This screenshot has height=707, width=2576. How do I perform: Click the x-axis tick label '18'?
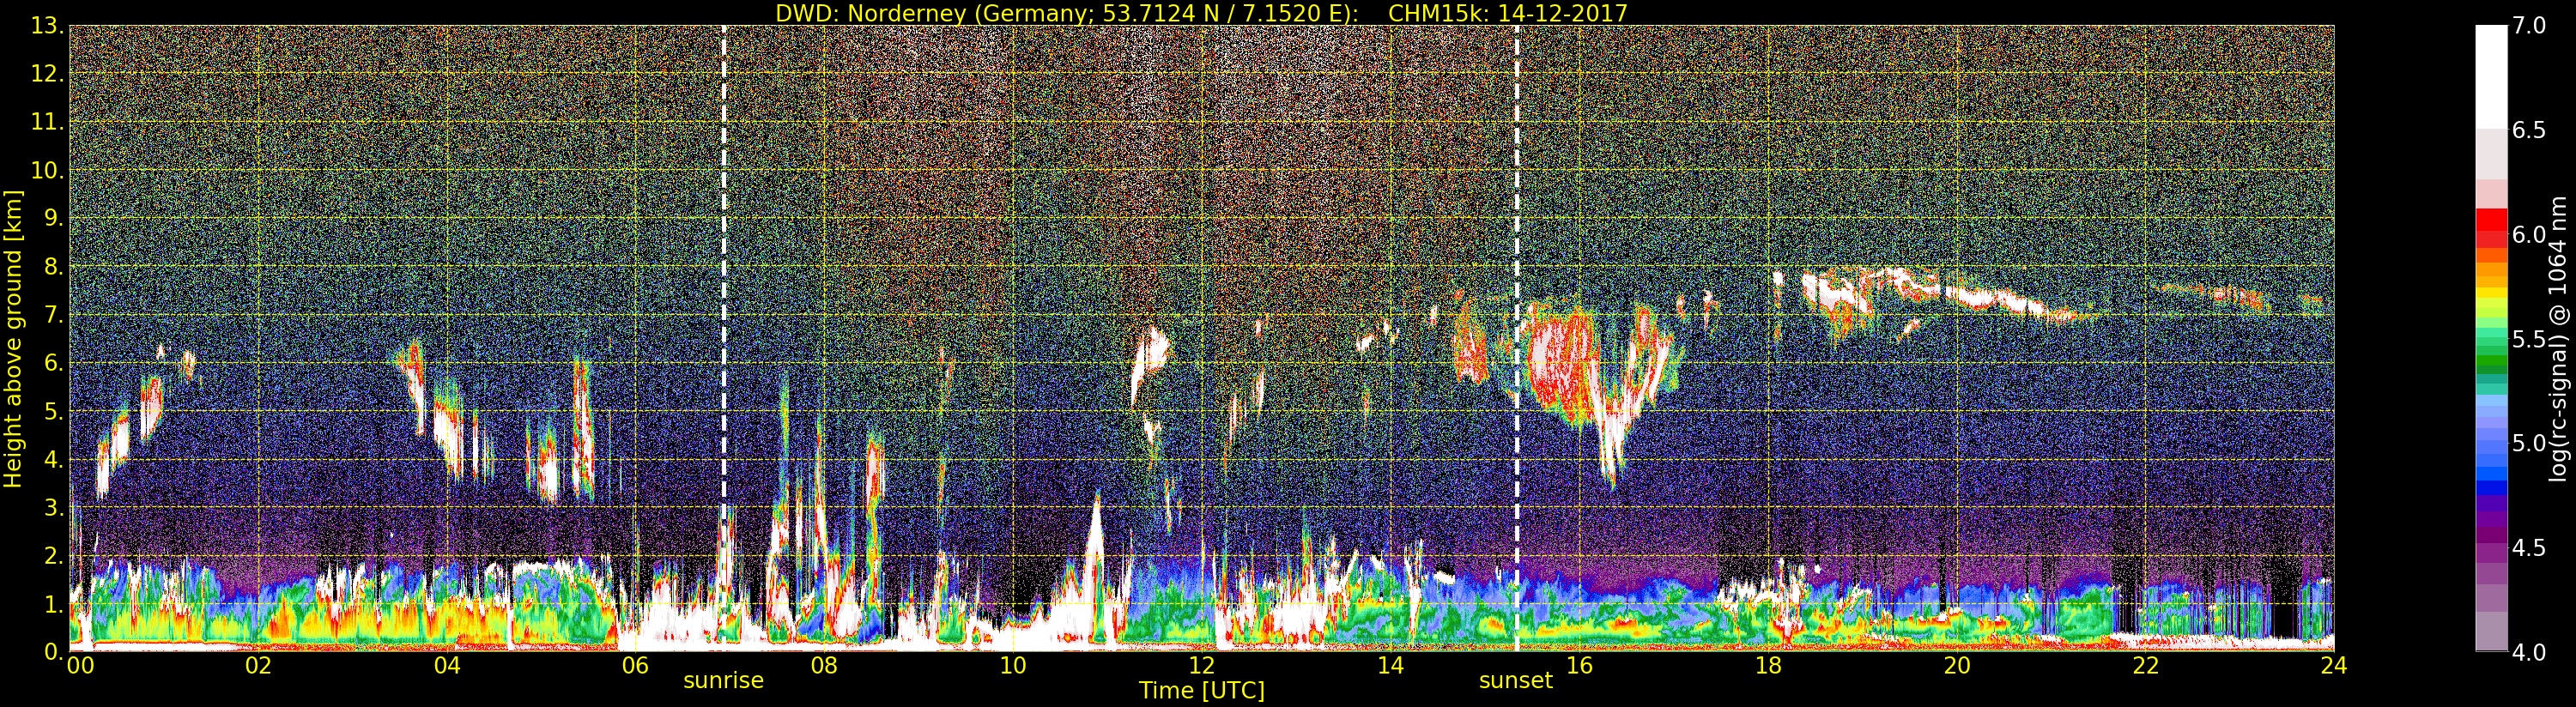tap(1768, 666)
